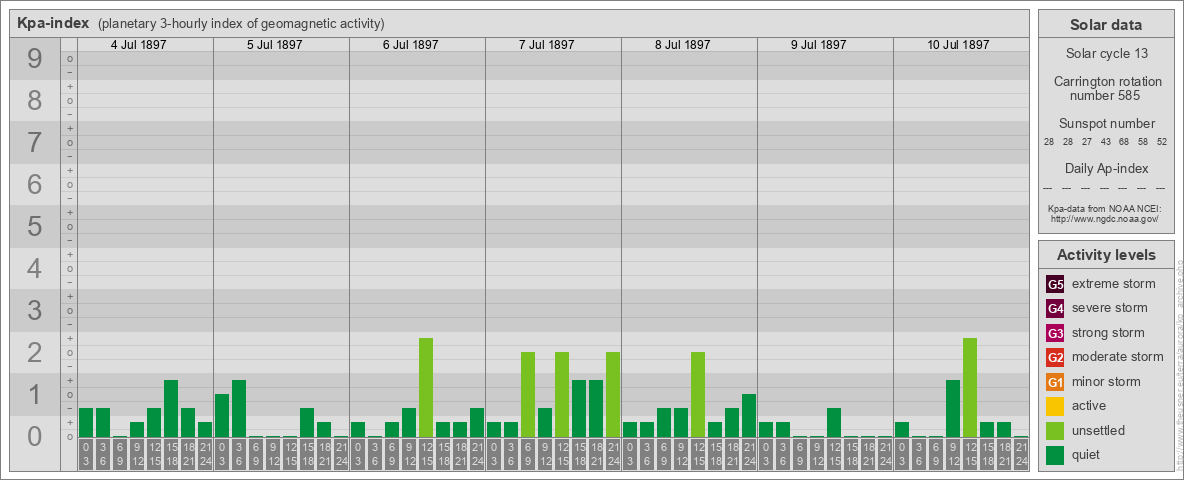
Task: Click the Kp scale number 5
Action: pyautogui.click(x=35, y=226)
